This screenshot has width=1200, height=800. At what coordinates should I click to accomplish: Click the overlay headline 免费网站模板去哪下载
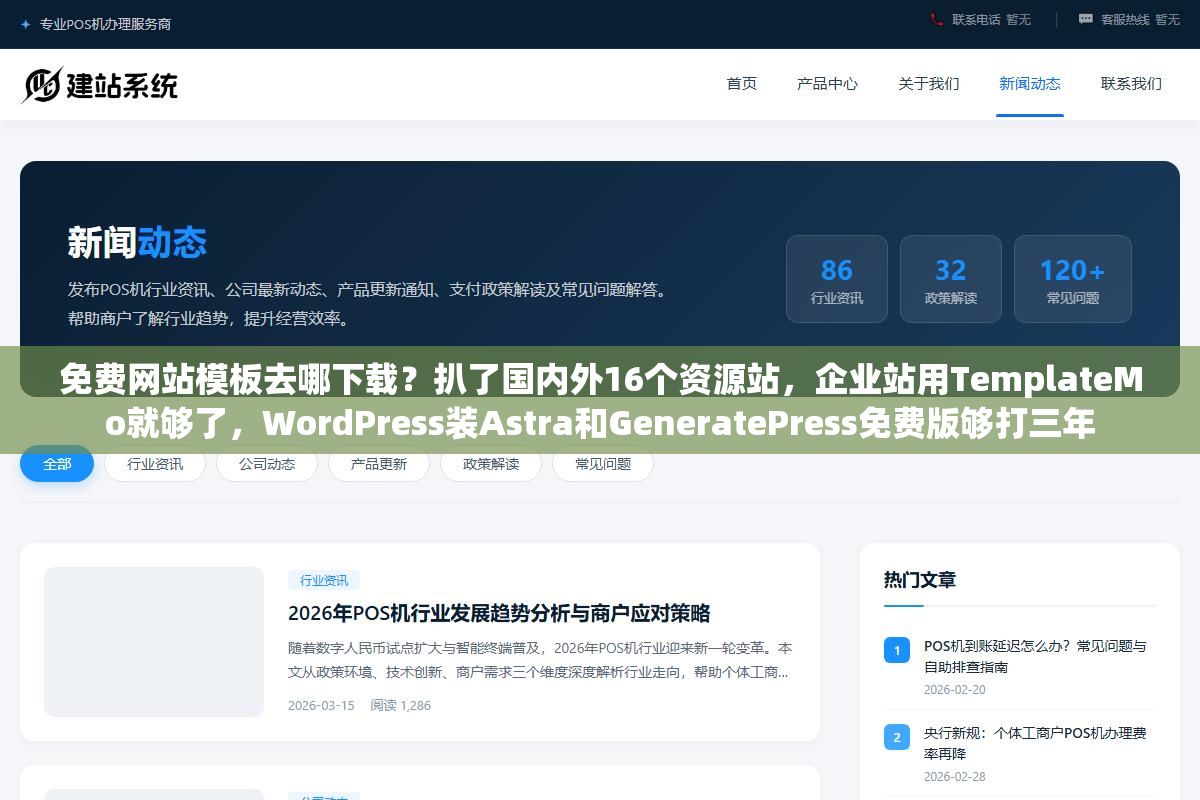click(x=600, y=402)
